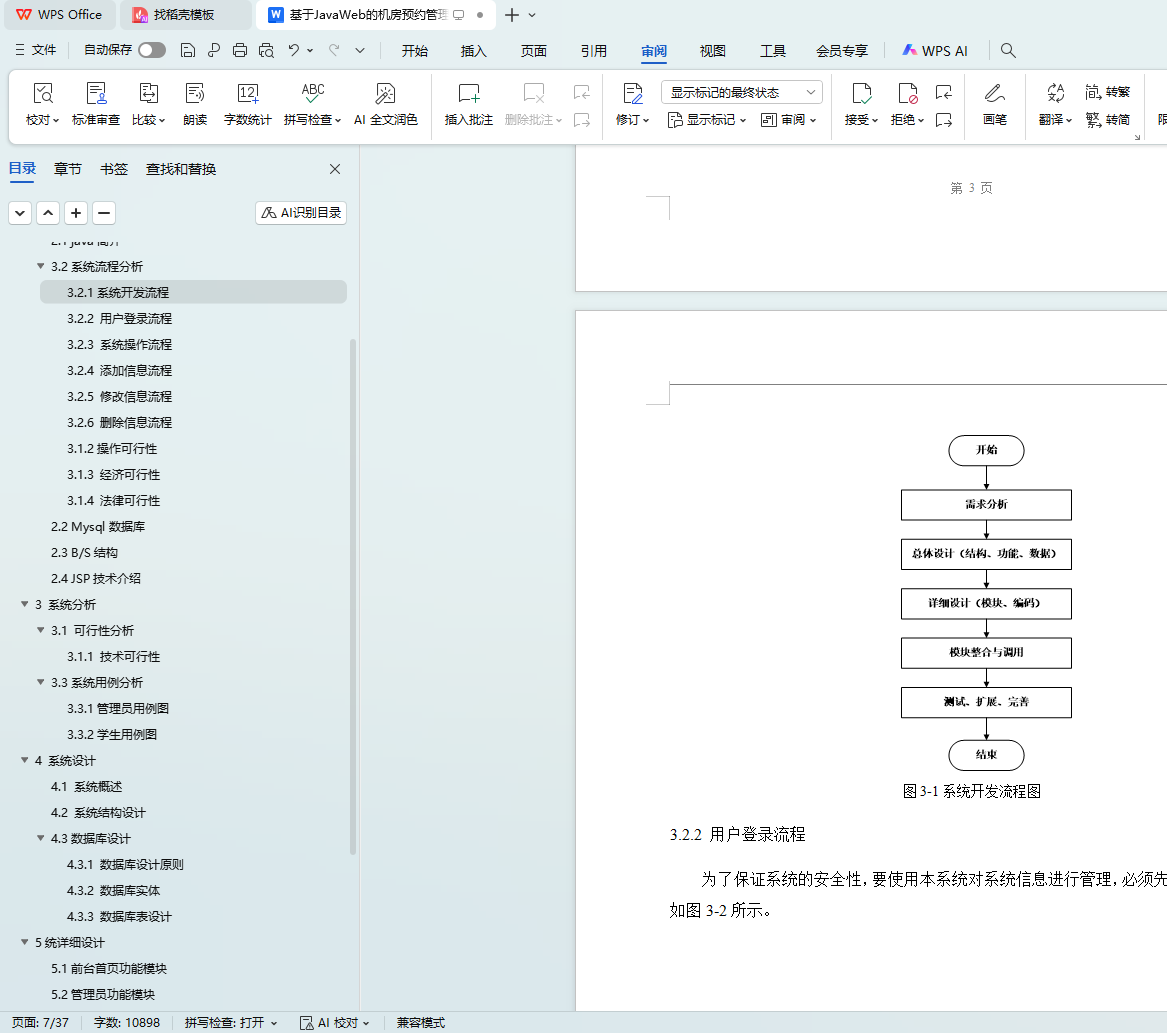Toggle the 自动保存 autosave switch
The width and height of the screenshot is (1167, 1033).
pyautogui.click(x=152, y=50)
